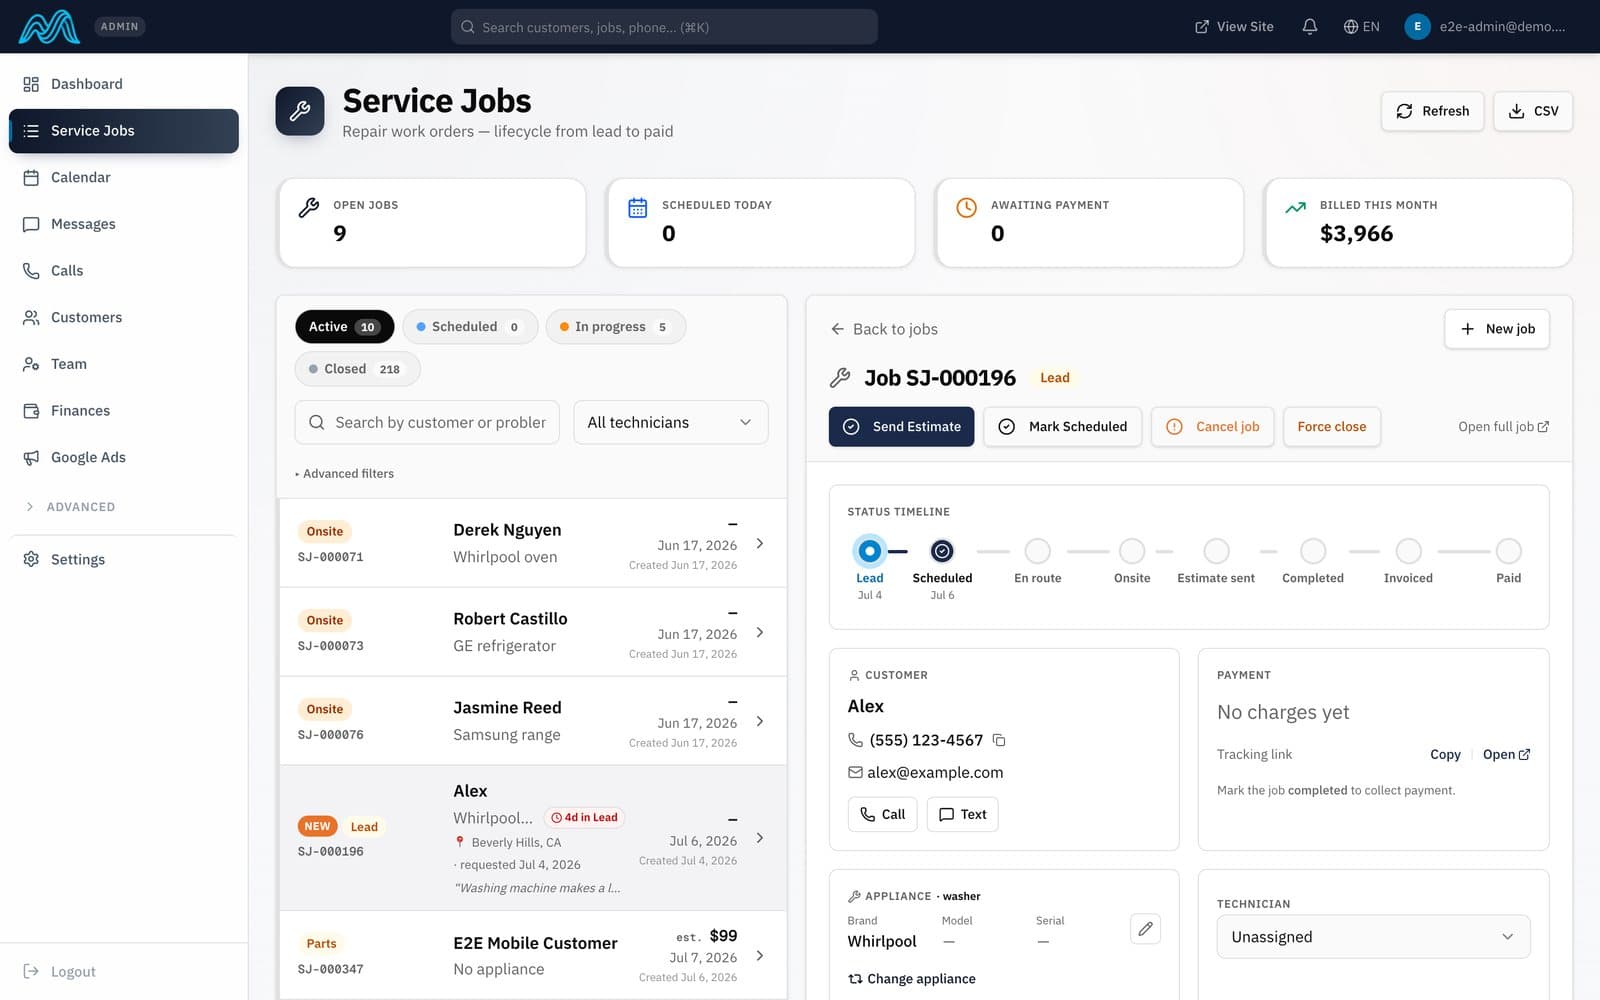Open Finances in the sidebar
This screenshot has height=1000, width=1600.
tap(124, 410)
